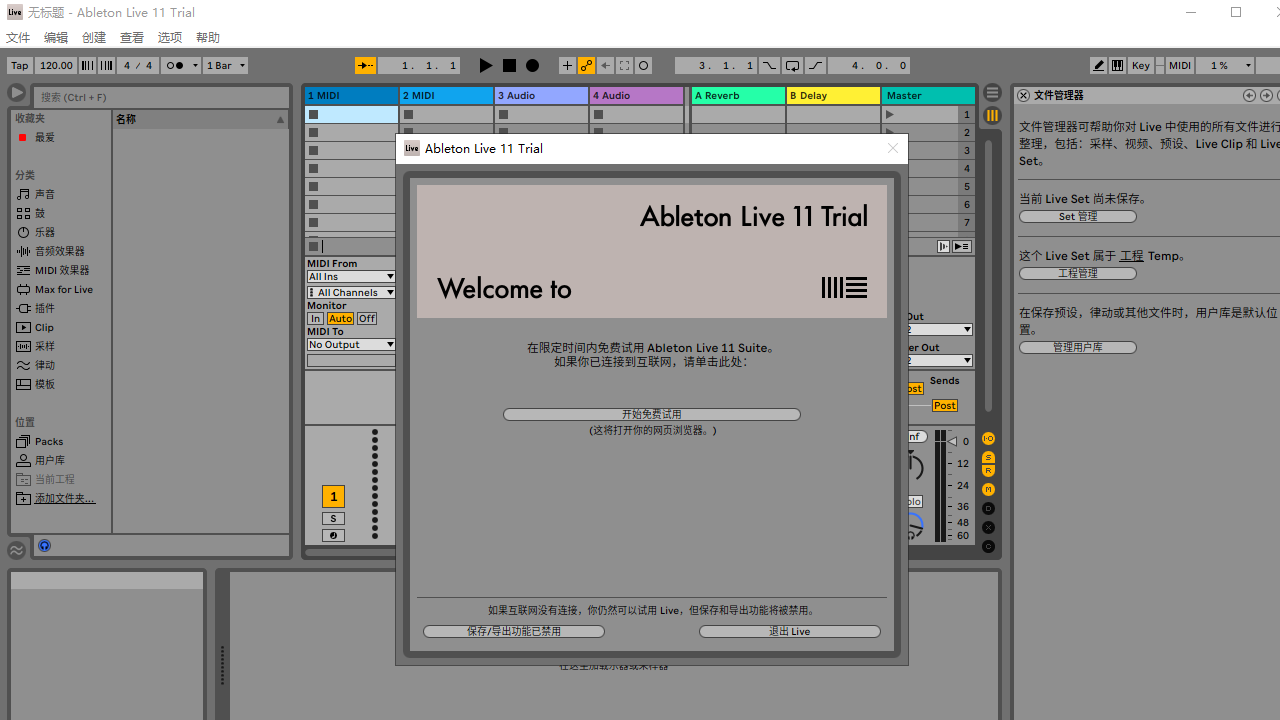Open the All Channels dropdown
Image resolution: width=1280 pixels, height=720 pixels.
351,292
